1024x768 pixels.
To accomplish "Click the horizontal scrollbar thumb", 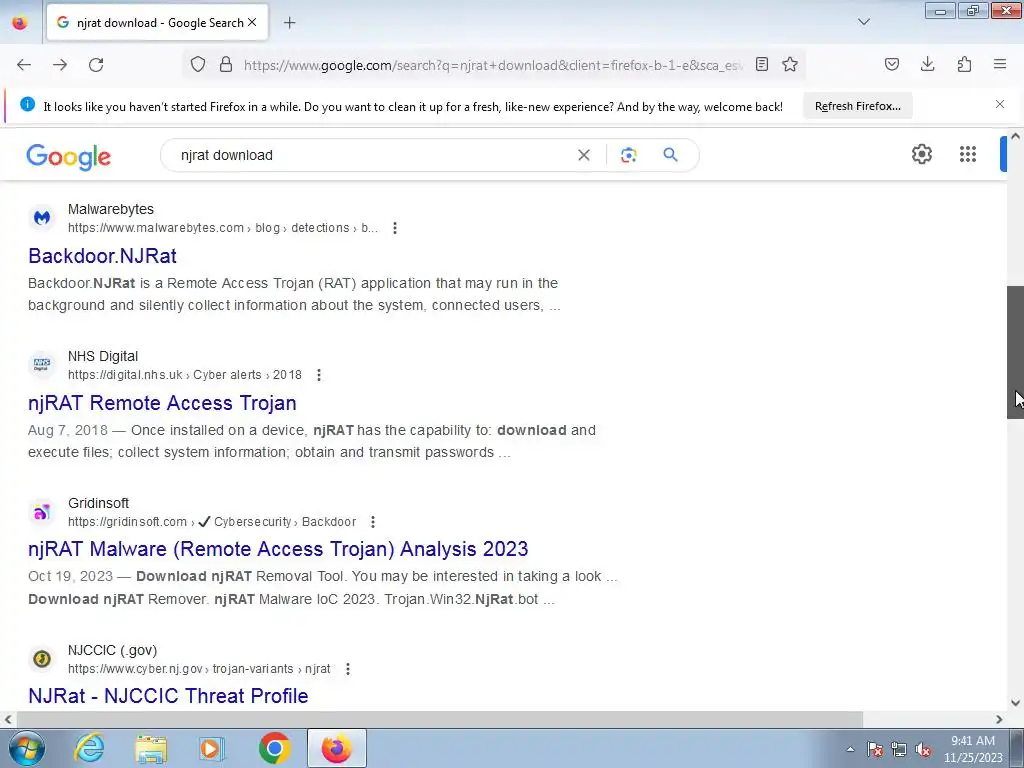I will (x=440, y=719).
